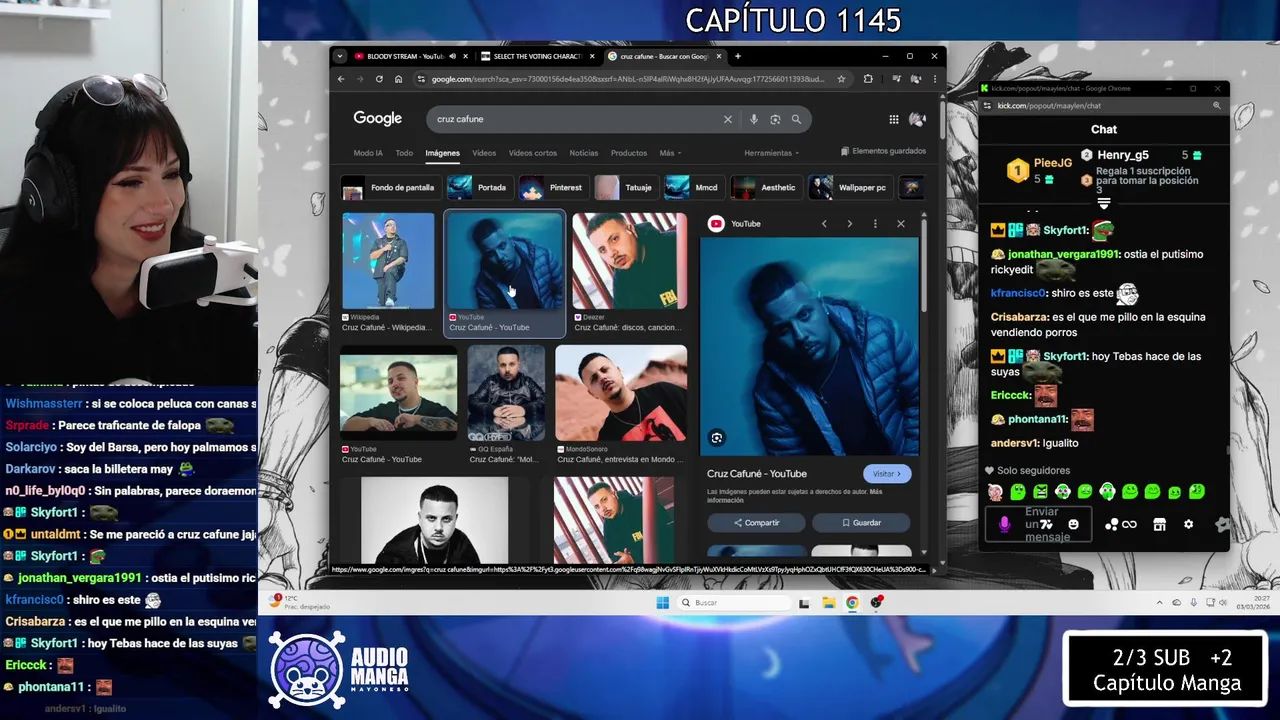Open new Chrome tab with plus

pyautogui.click(x=738, y=56)
